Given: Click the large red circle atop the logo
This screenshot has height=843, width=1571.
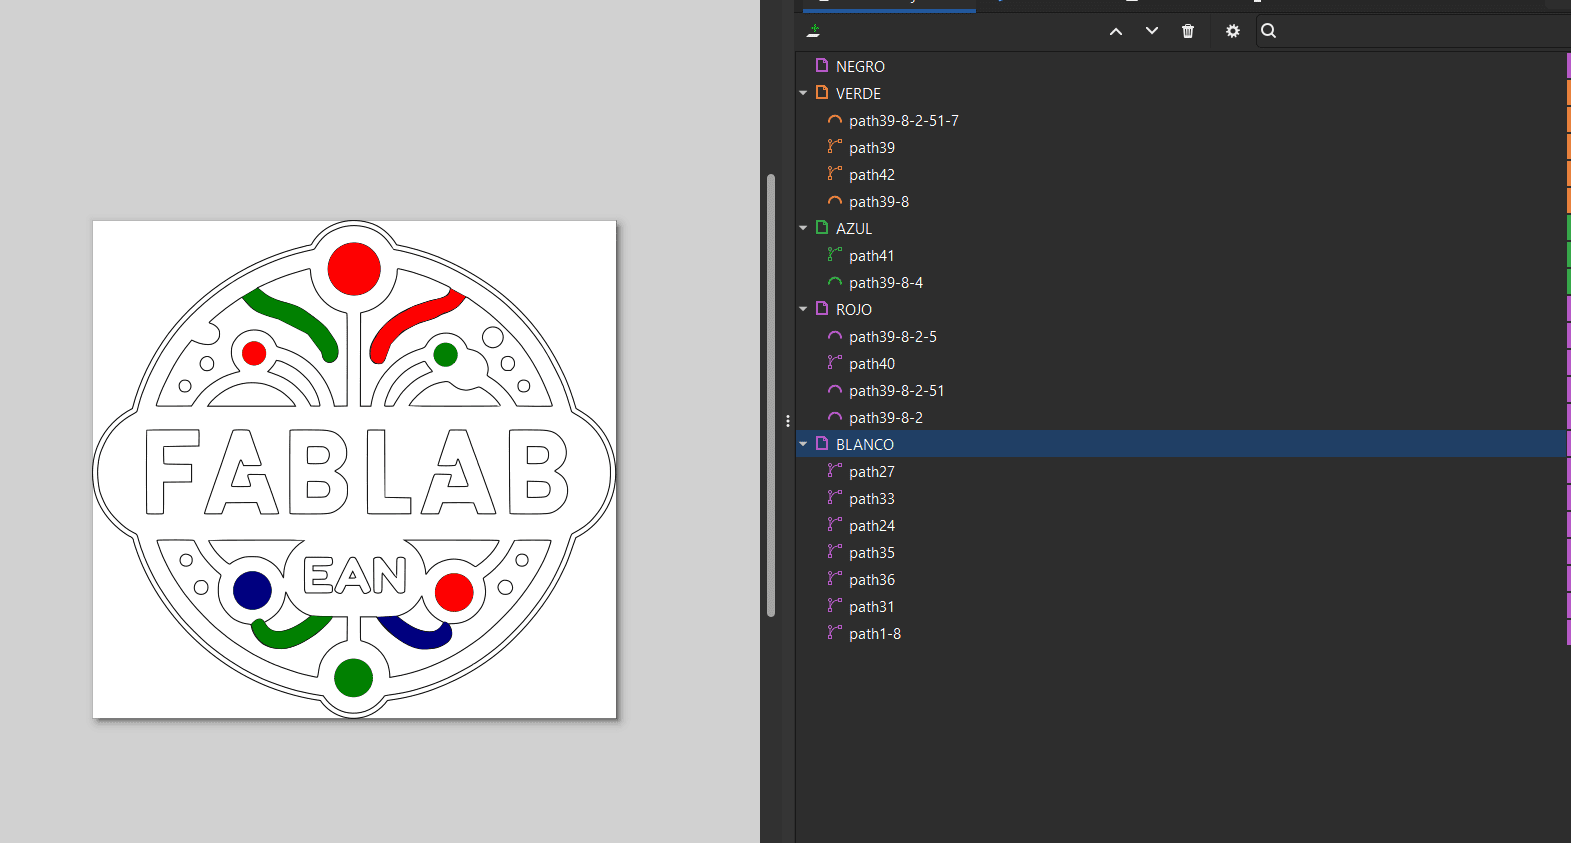Looking at the screenshot, I should pos(354,268).
